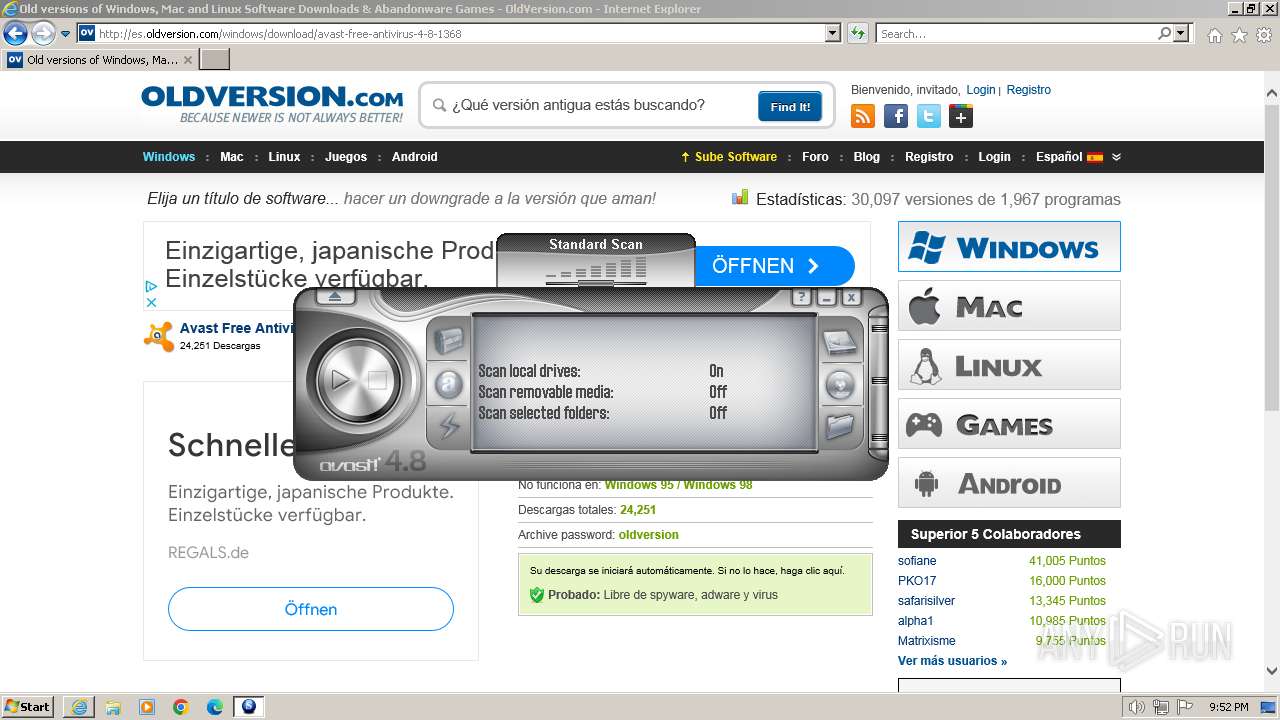Open contributor sofiane profile link

point(917,561)
